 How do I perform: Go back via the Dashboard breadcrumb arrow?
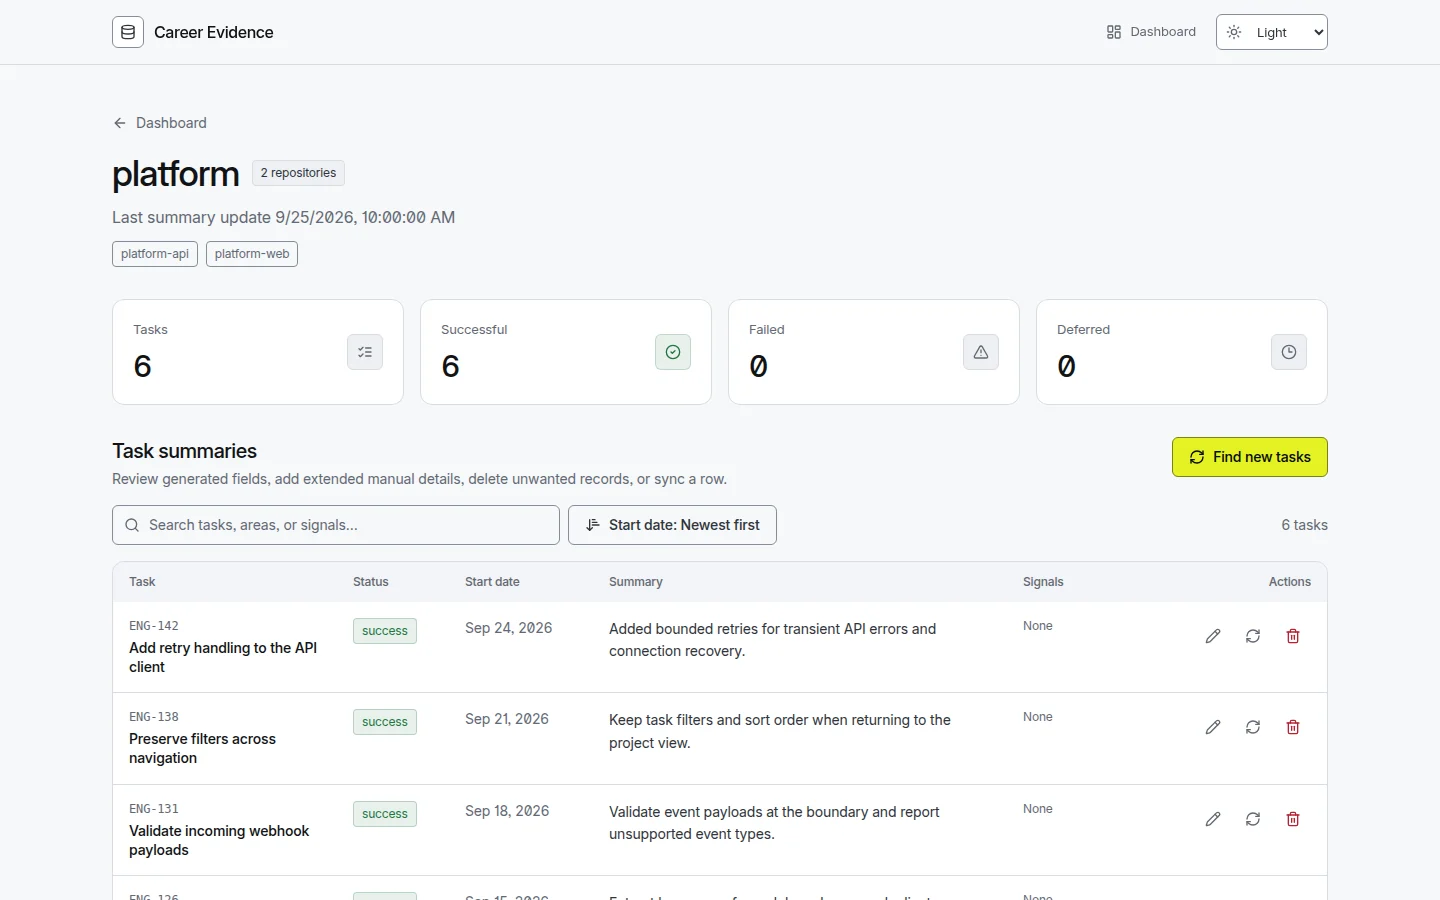pyautogui.click(x=120, y=123)
